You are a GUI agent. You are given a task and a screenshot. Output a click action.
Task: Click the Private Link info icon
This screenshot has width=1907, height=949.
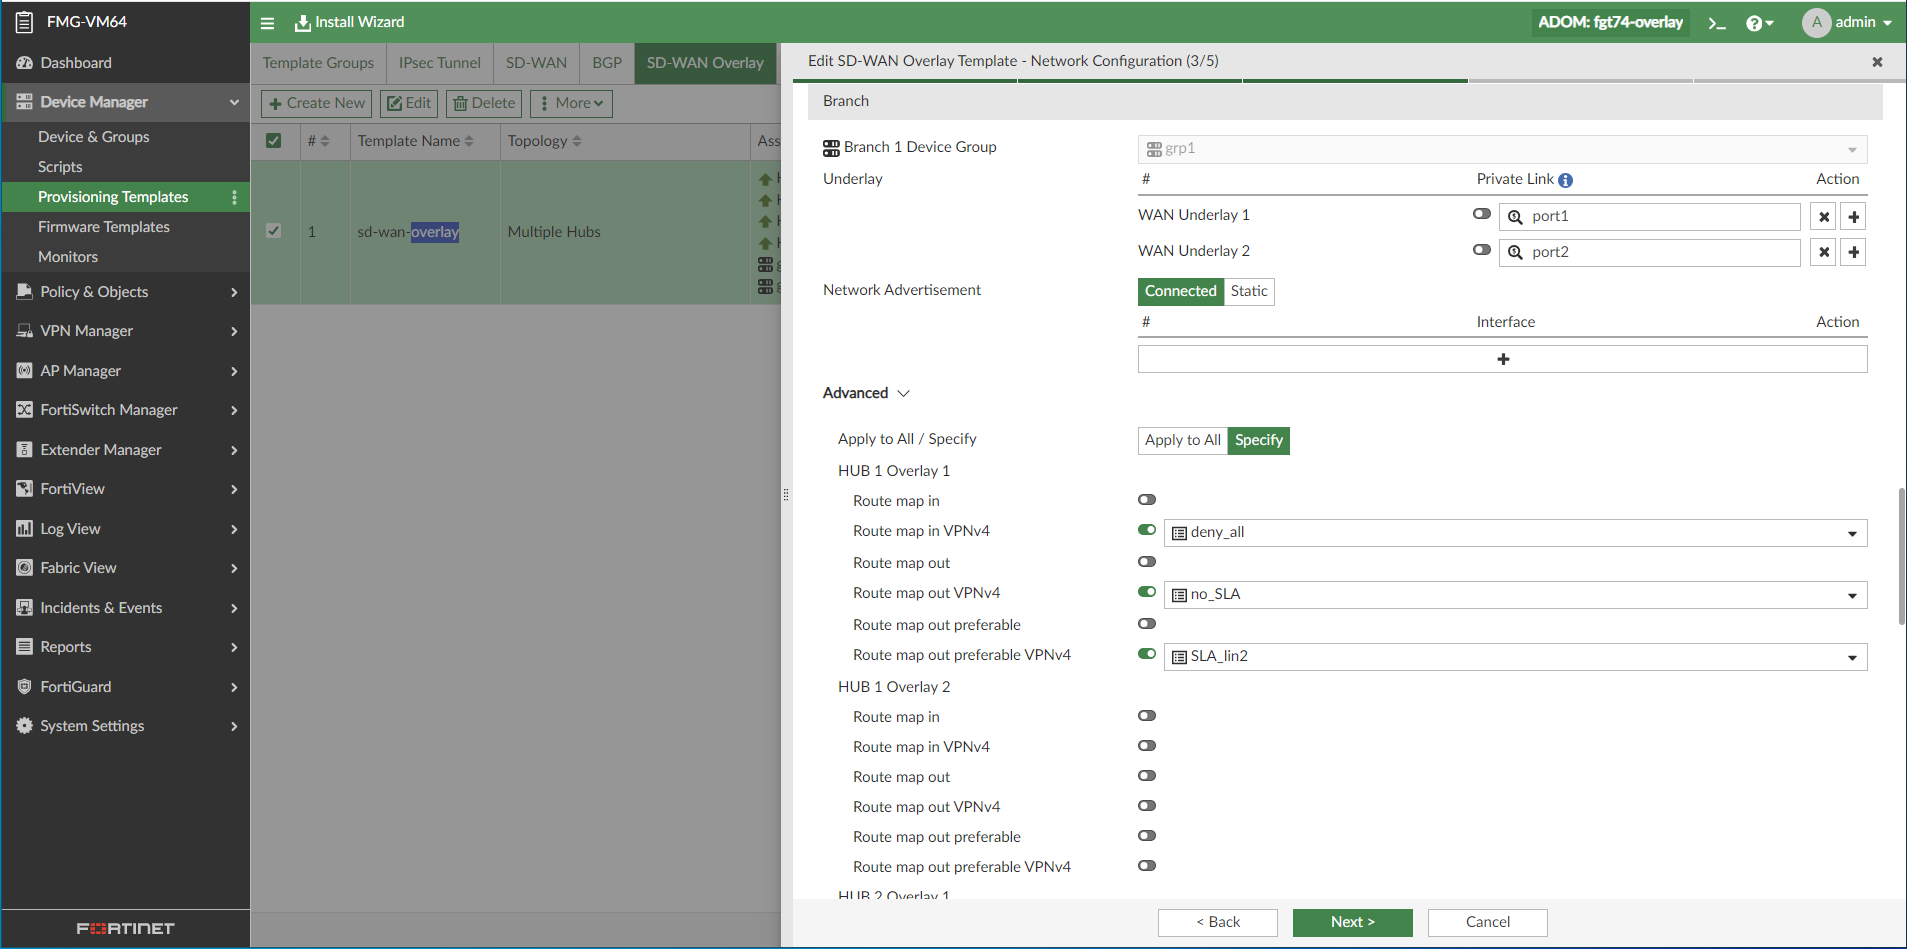(x=1565, y=180)
